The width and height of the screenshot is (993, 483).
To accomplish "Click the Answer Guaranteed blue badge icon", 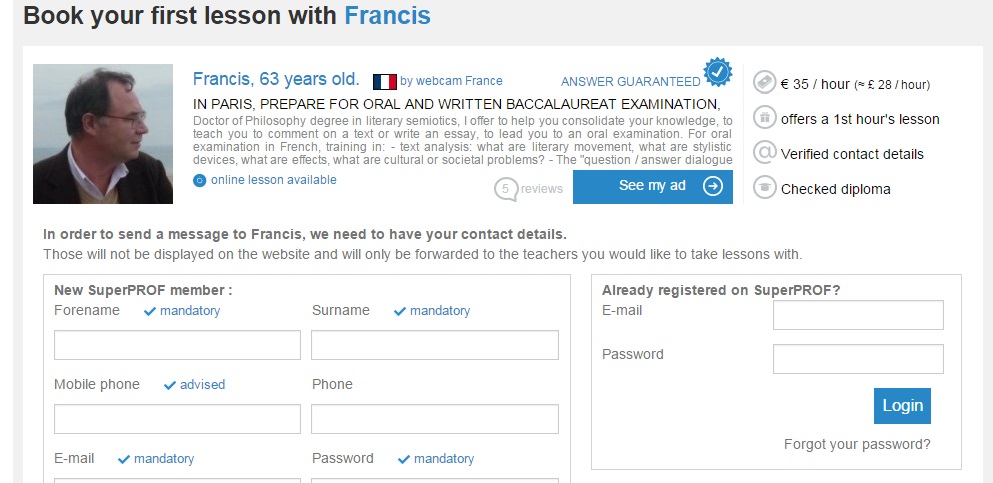I will (x=717, y=72).
